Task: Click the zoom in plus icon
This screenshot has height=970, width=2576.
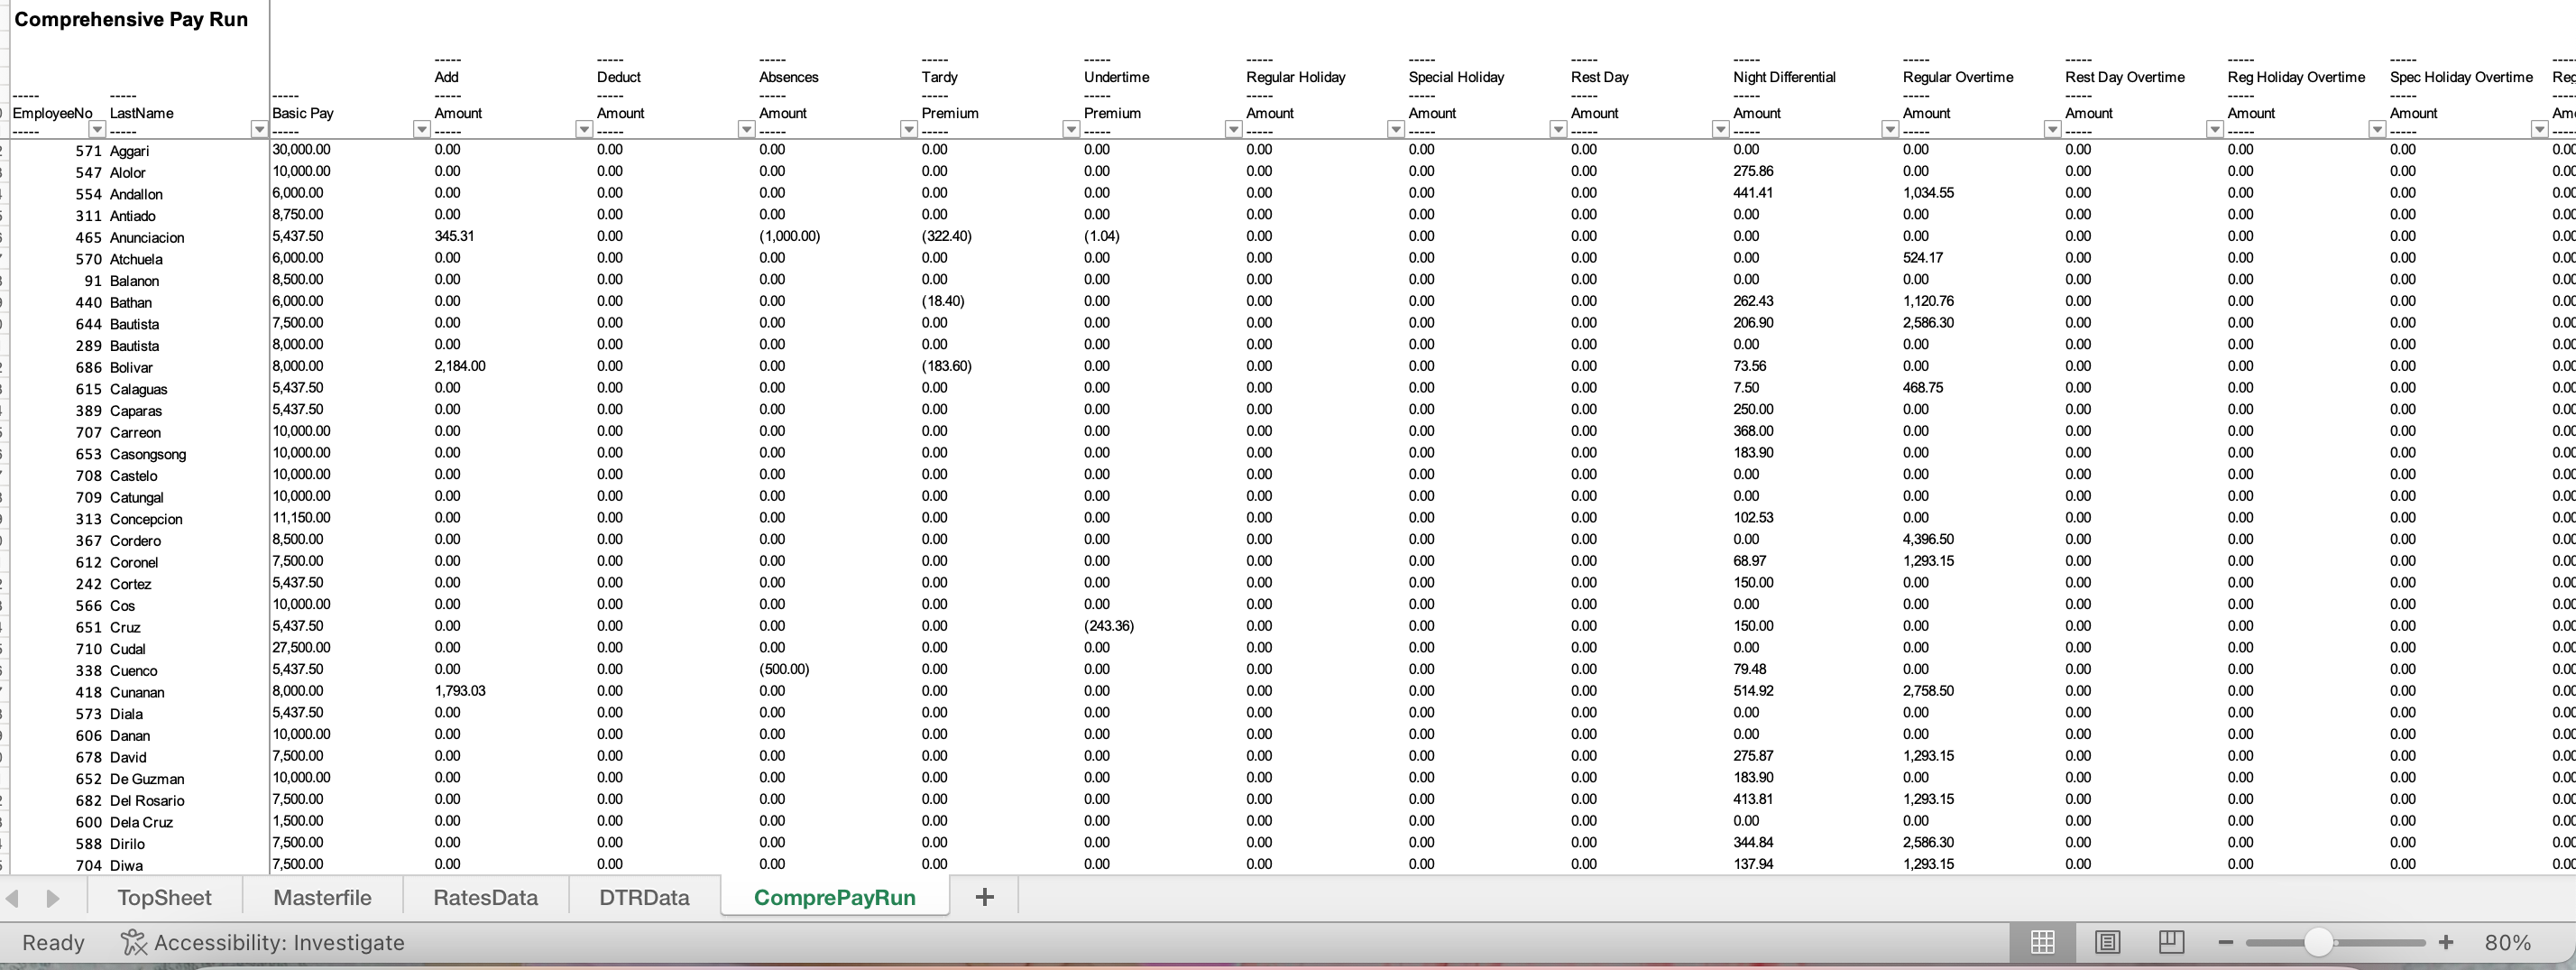Action: (2446, 942)
